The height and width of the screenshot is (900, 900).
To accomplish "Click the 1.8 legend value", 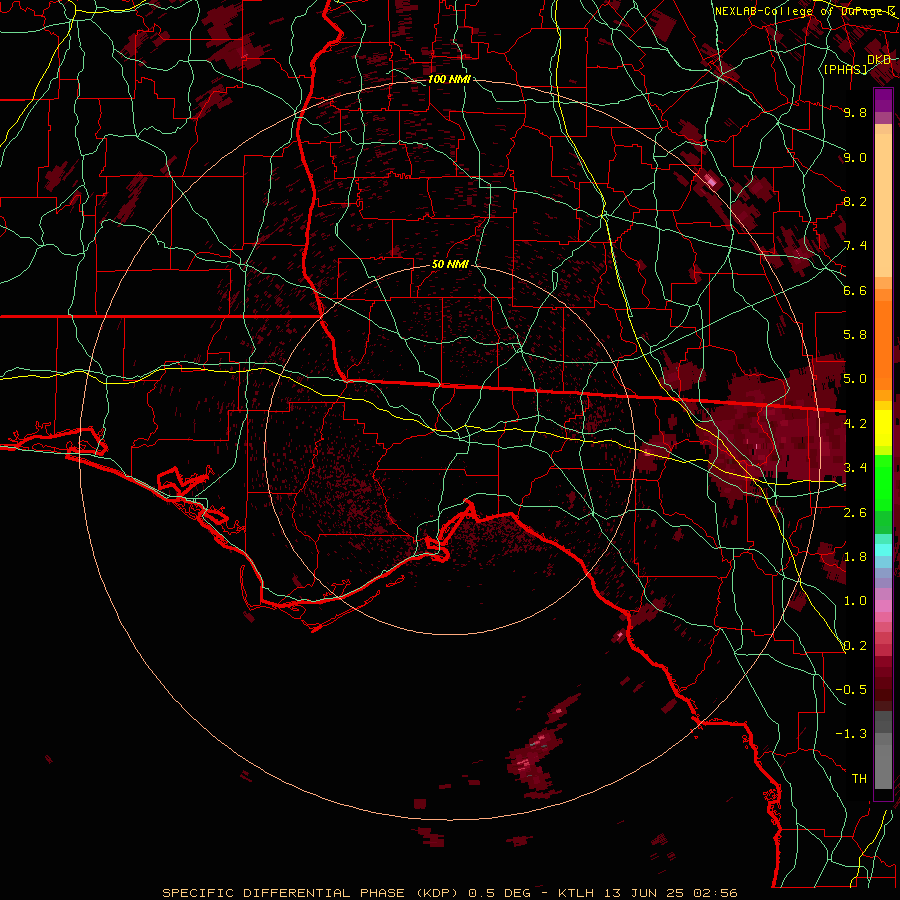I will pos(855,557).
